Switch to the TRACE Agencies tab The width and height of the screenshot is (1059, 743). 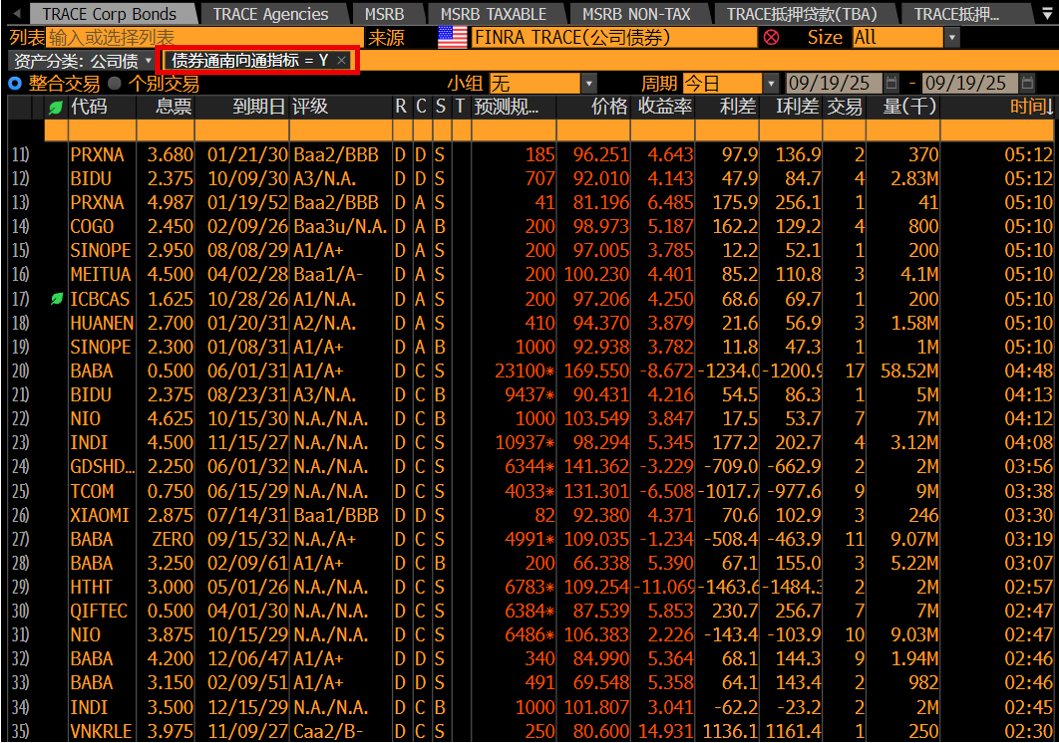click(270, 14)
